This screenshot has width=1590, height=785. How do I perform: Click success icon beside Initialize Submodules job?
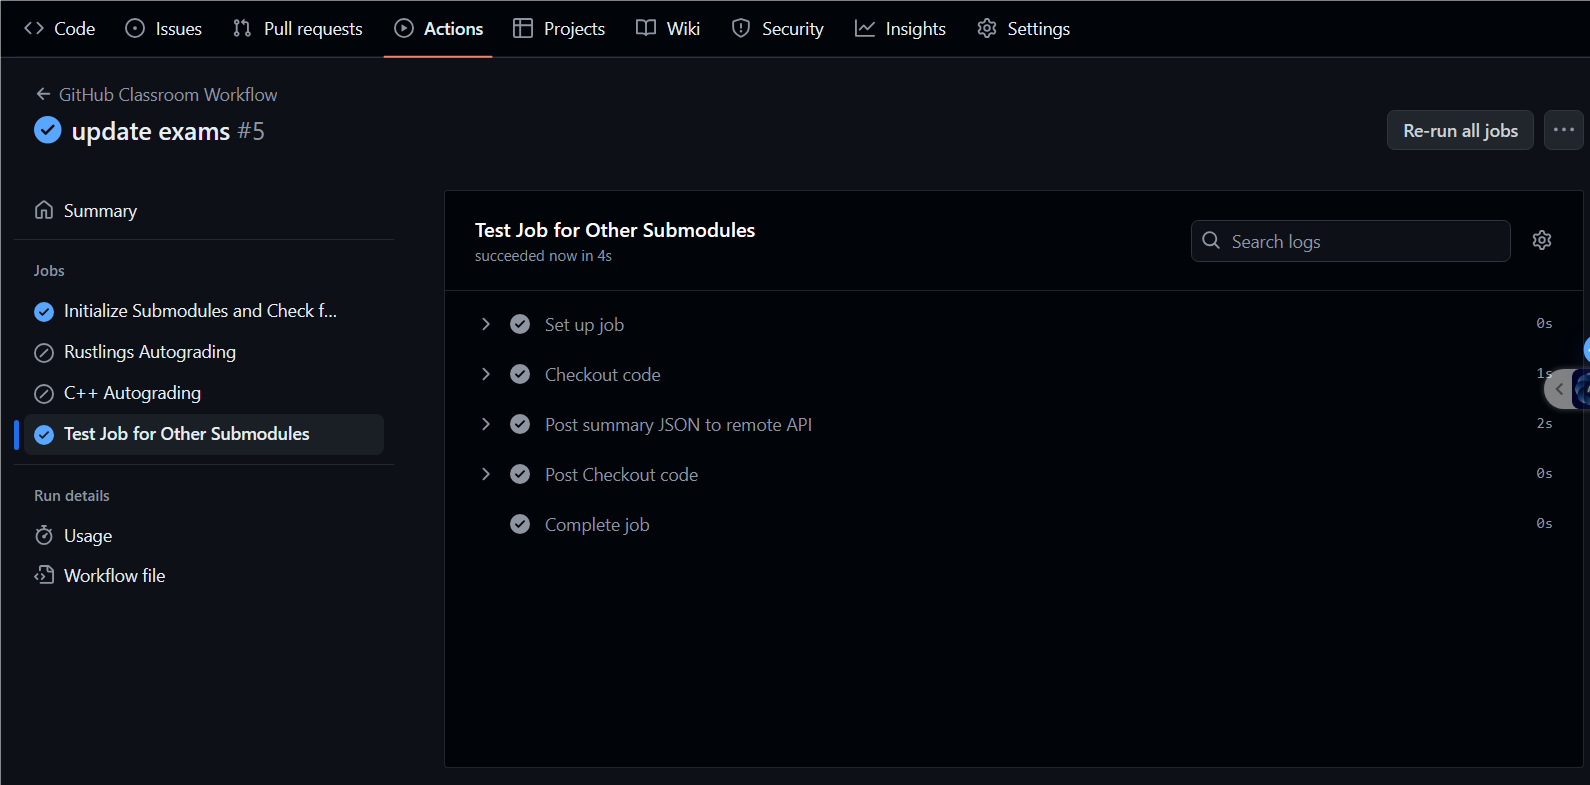point(44,312)
